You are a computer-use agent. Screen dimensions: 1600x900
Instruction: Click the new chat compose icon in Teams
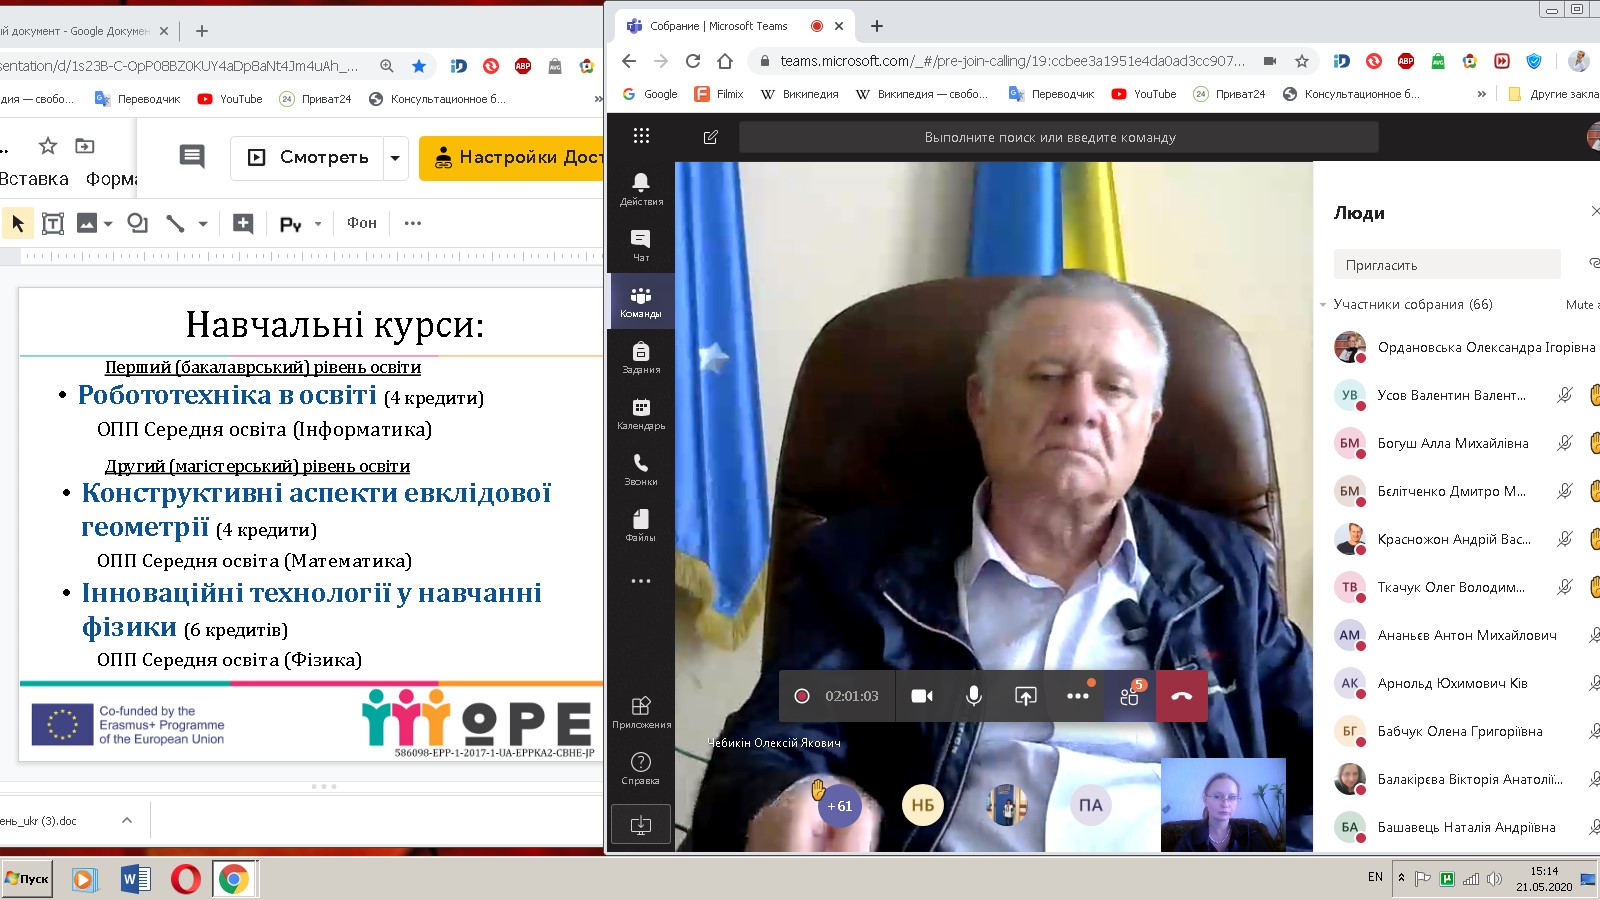tap(711, 137)
